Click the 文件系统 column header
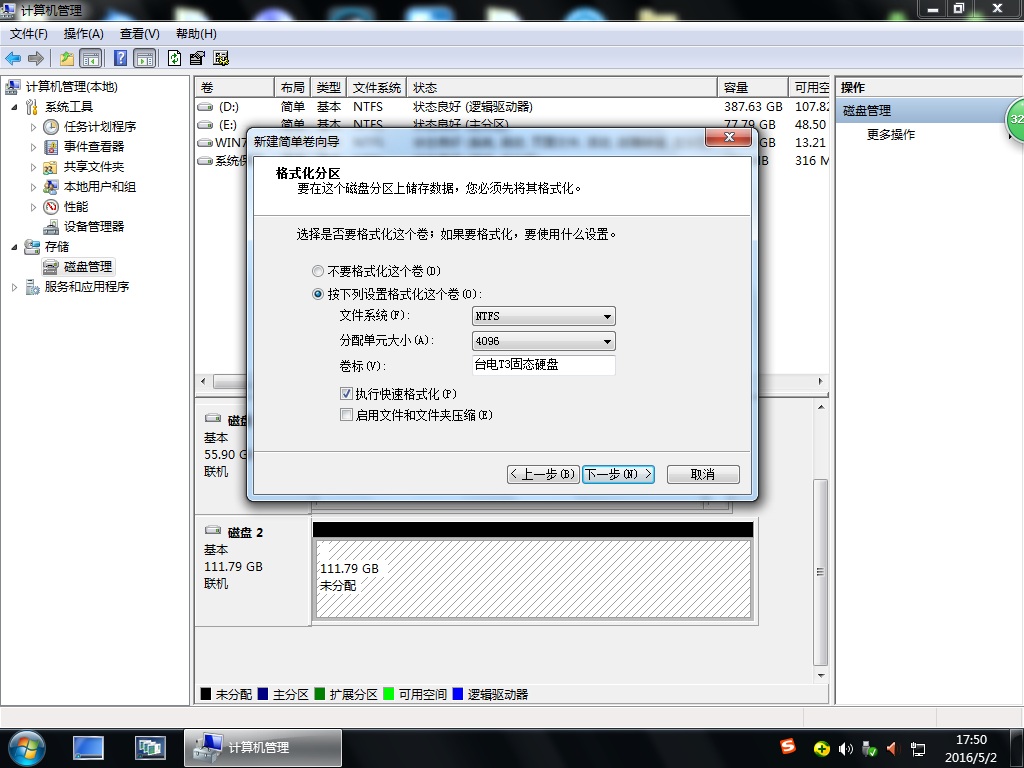The height and width of the screenshot is (768, 1024). point(376,88)
